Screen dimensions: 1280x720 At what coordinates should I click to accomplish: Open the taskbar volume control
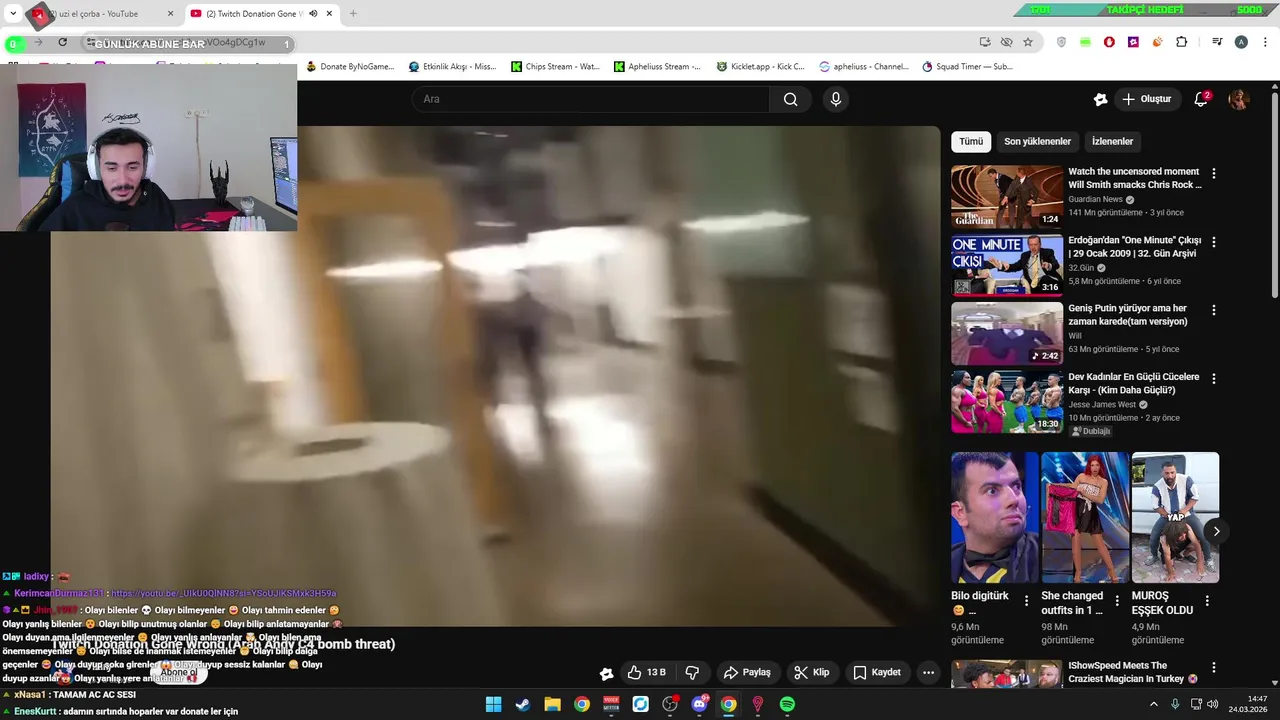[x=1214, y=704]
